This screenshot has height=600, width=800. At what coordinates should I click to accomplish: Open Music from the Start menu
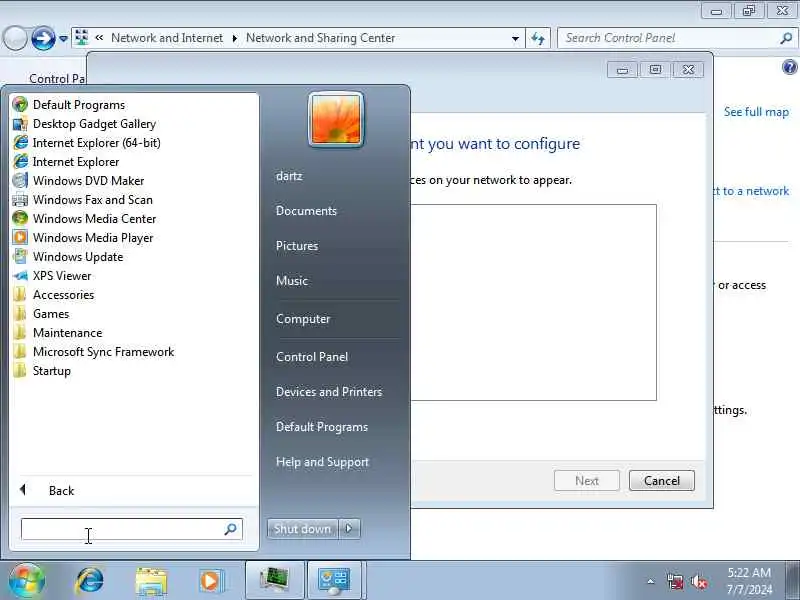click(292, 281)
